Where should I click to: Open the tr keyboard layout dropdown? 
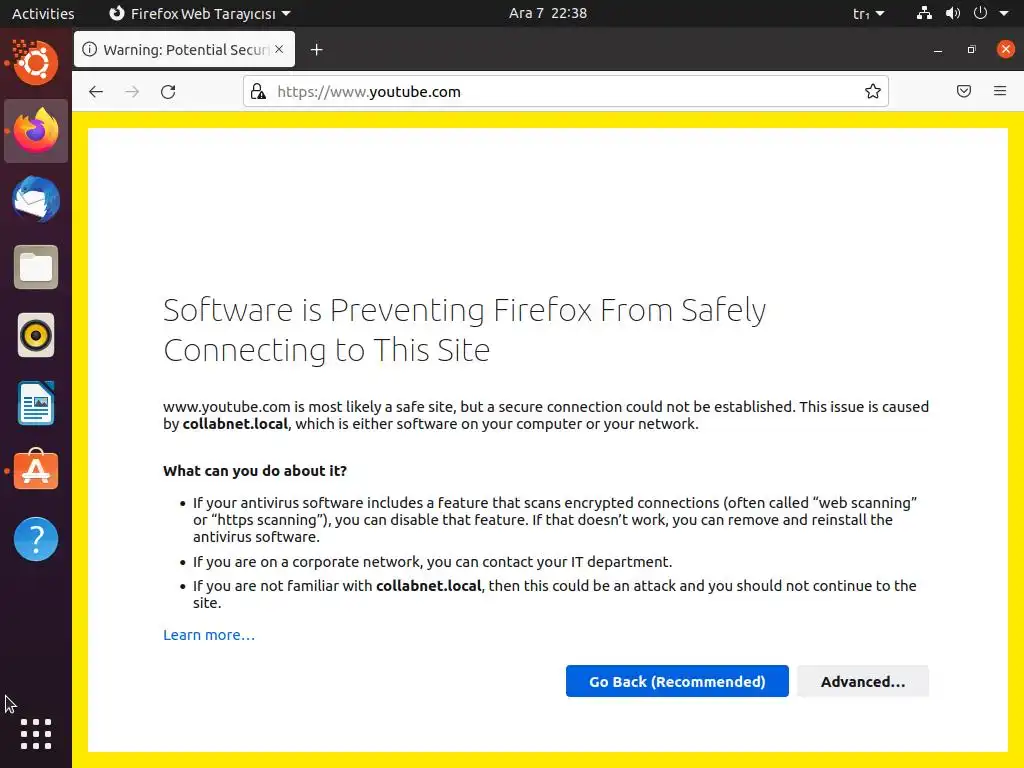pyautogui.click(x=868, y=14)
